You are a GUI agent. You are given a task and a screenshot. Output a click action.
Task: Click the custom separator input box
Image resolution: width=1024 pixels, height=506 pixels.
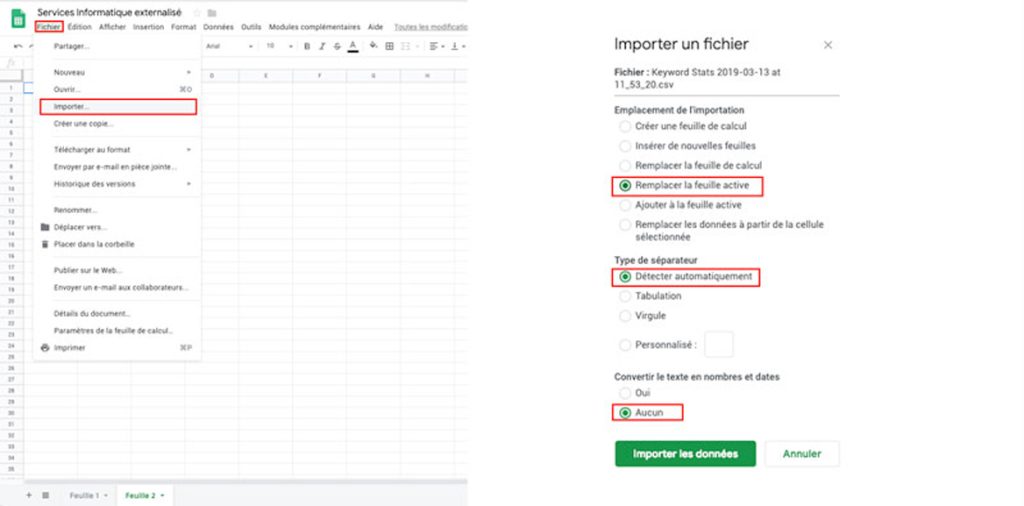pyautogui.click(x=718, y=344)
